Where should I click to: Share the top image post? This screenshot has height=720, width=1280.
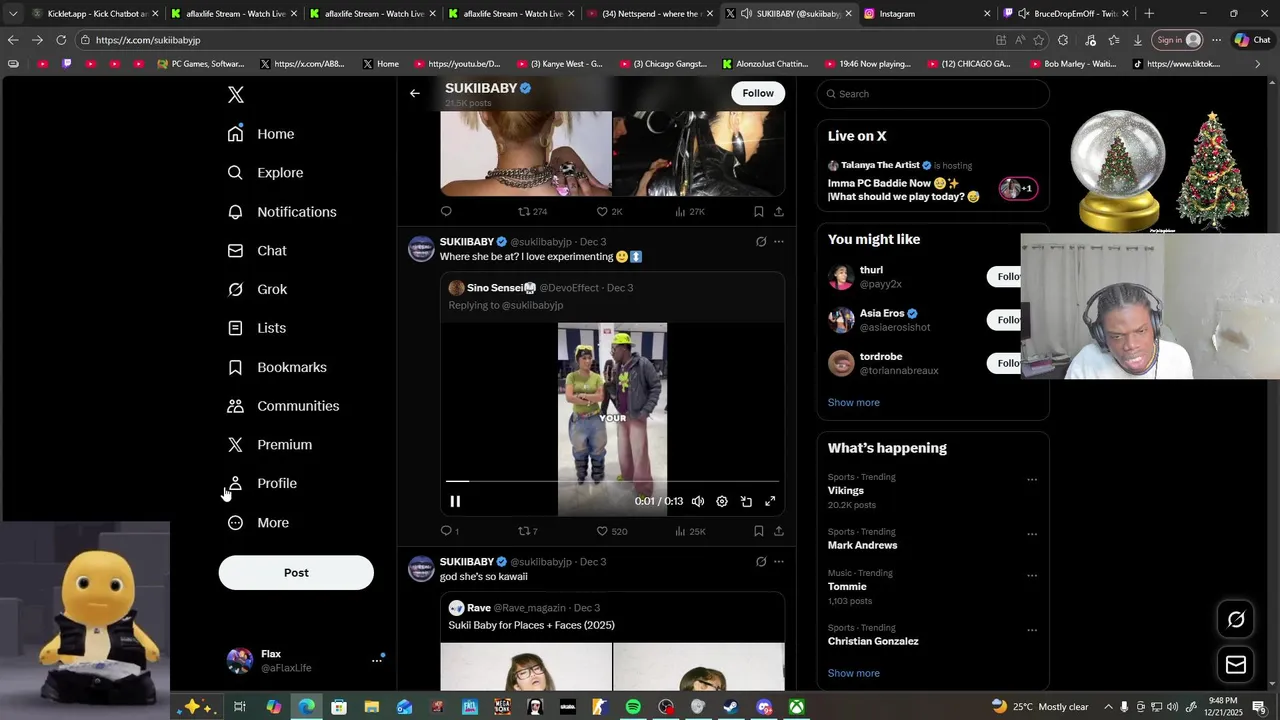tap(779, 211)
